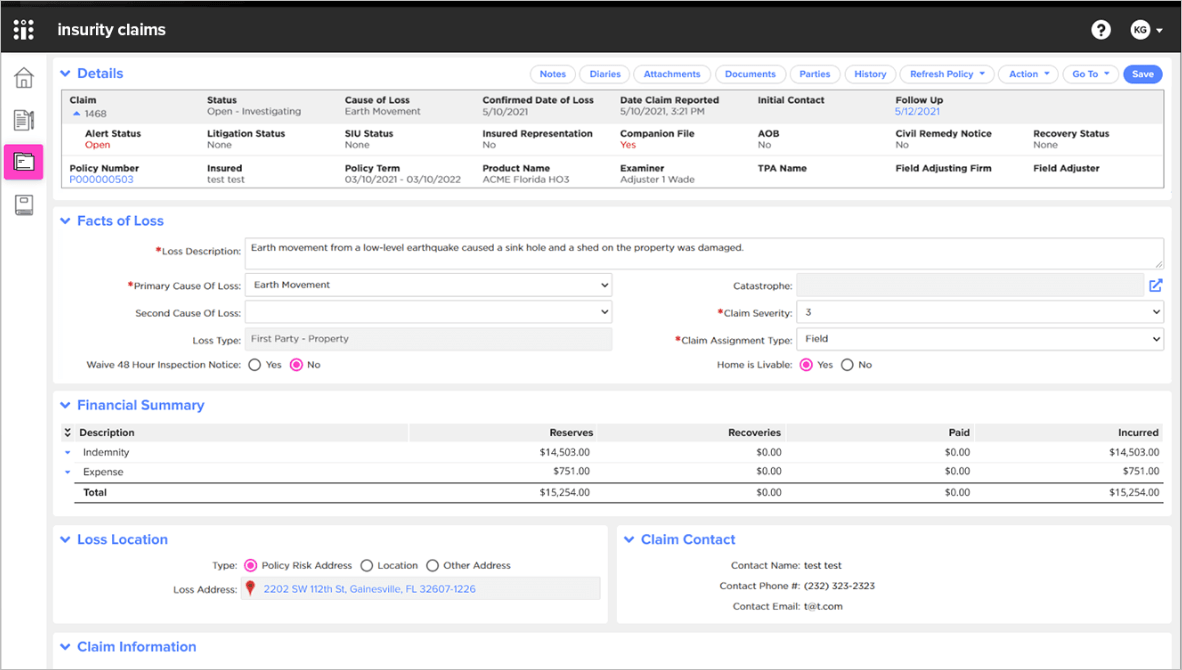The width and height of the screenshot is (1182, 670).
Task: Click the Save button
Action: click(x=1142, y=74)
